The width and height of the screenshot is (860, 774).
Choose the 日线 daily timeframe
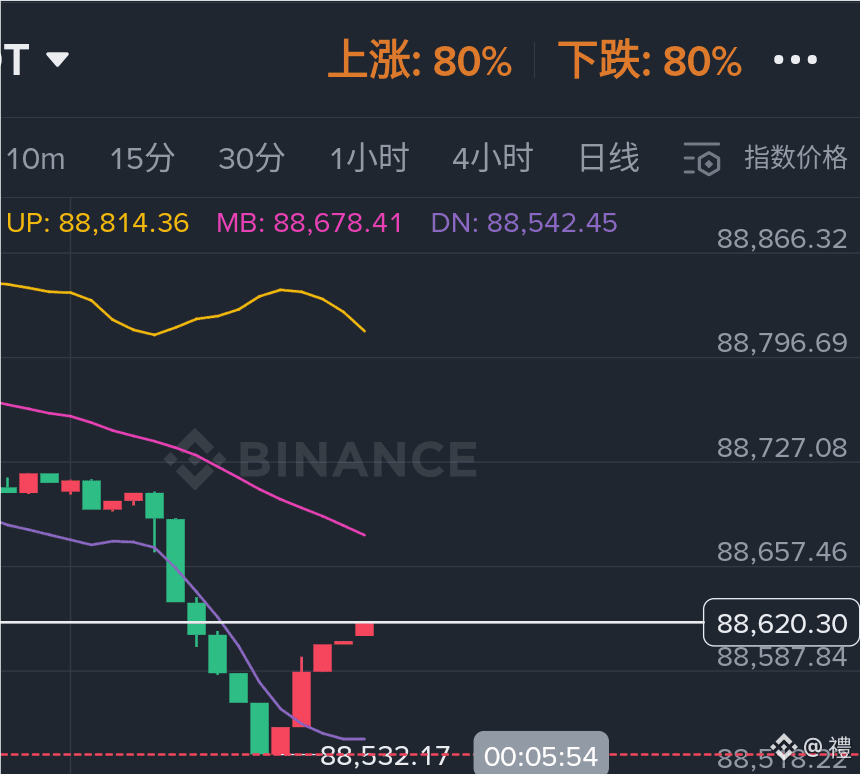click(x=609, y=159)
